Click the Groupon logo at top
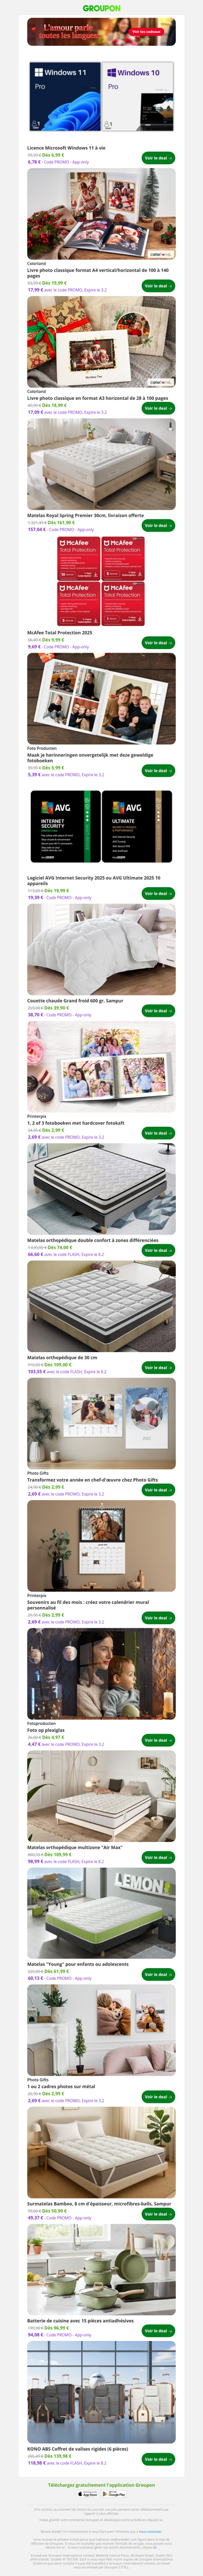The width and height of the screenshot is (203, 2576). pos(101,7)
